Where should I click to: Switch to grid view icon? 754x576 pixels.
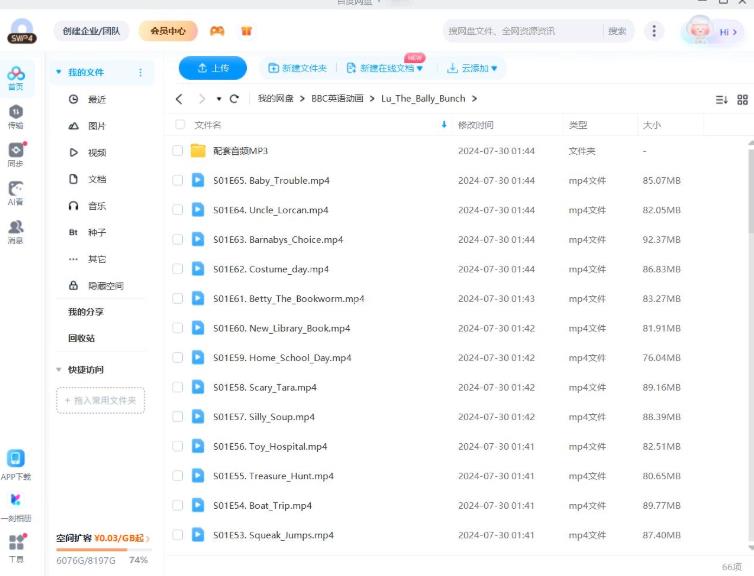pyautogui.click(x=742, y=100)
